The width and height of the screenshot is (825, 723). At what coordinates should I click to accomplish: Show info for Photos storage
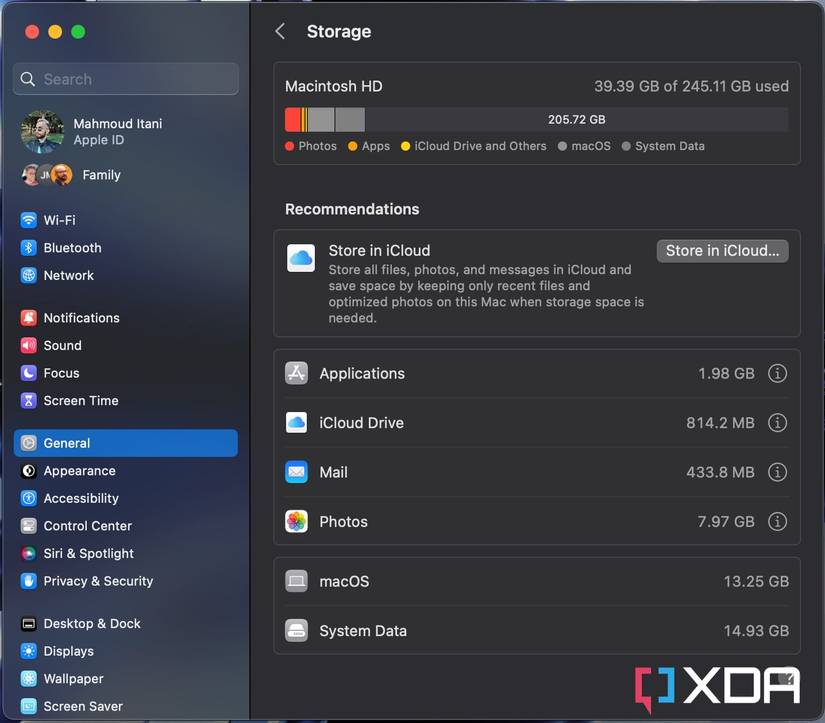tap(777, 521)
